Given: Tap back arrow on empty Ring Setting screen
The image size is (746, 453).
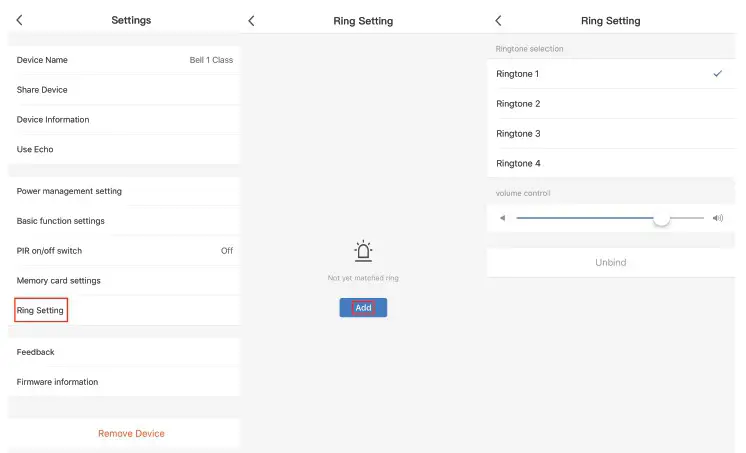Looking at the screenshot, I should (x=251, y=20).
